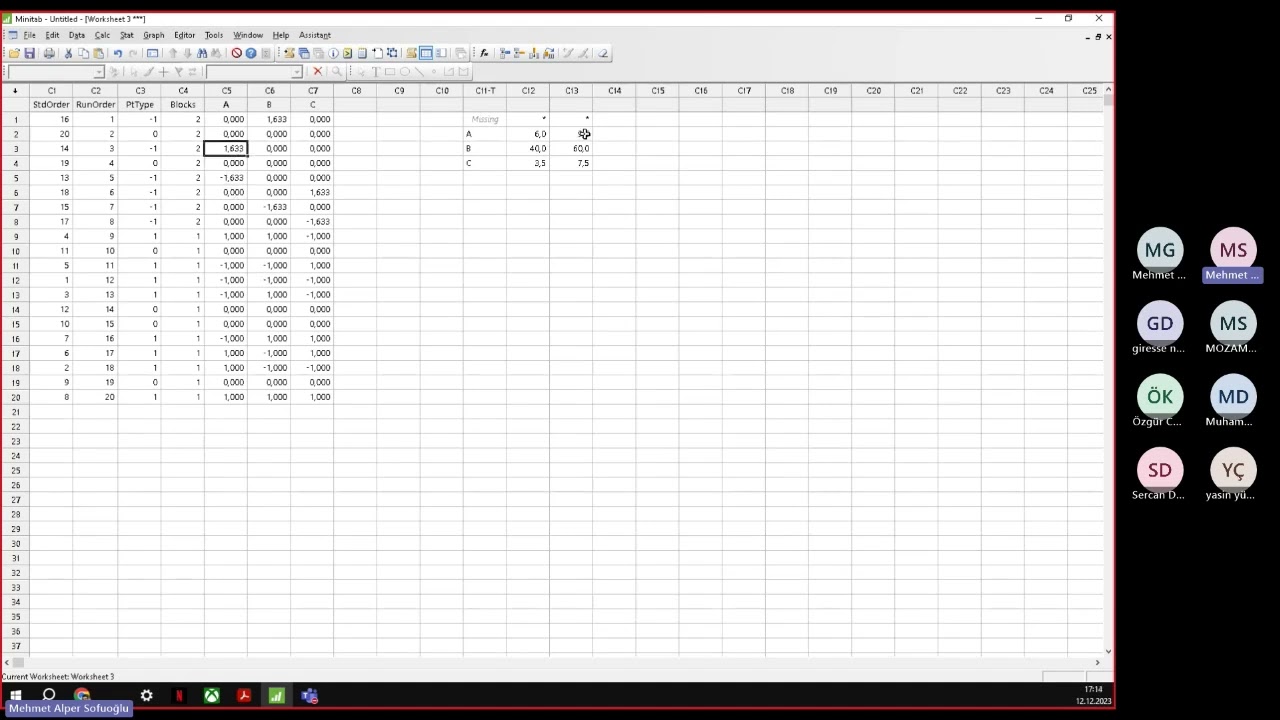Show Info icon with letter i
This screenshot has height=720, width=1280.
333,53
